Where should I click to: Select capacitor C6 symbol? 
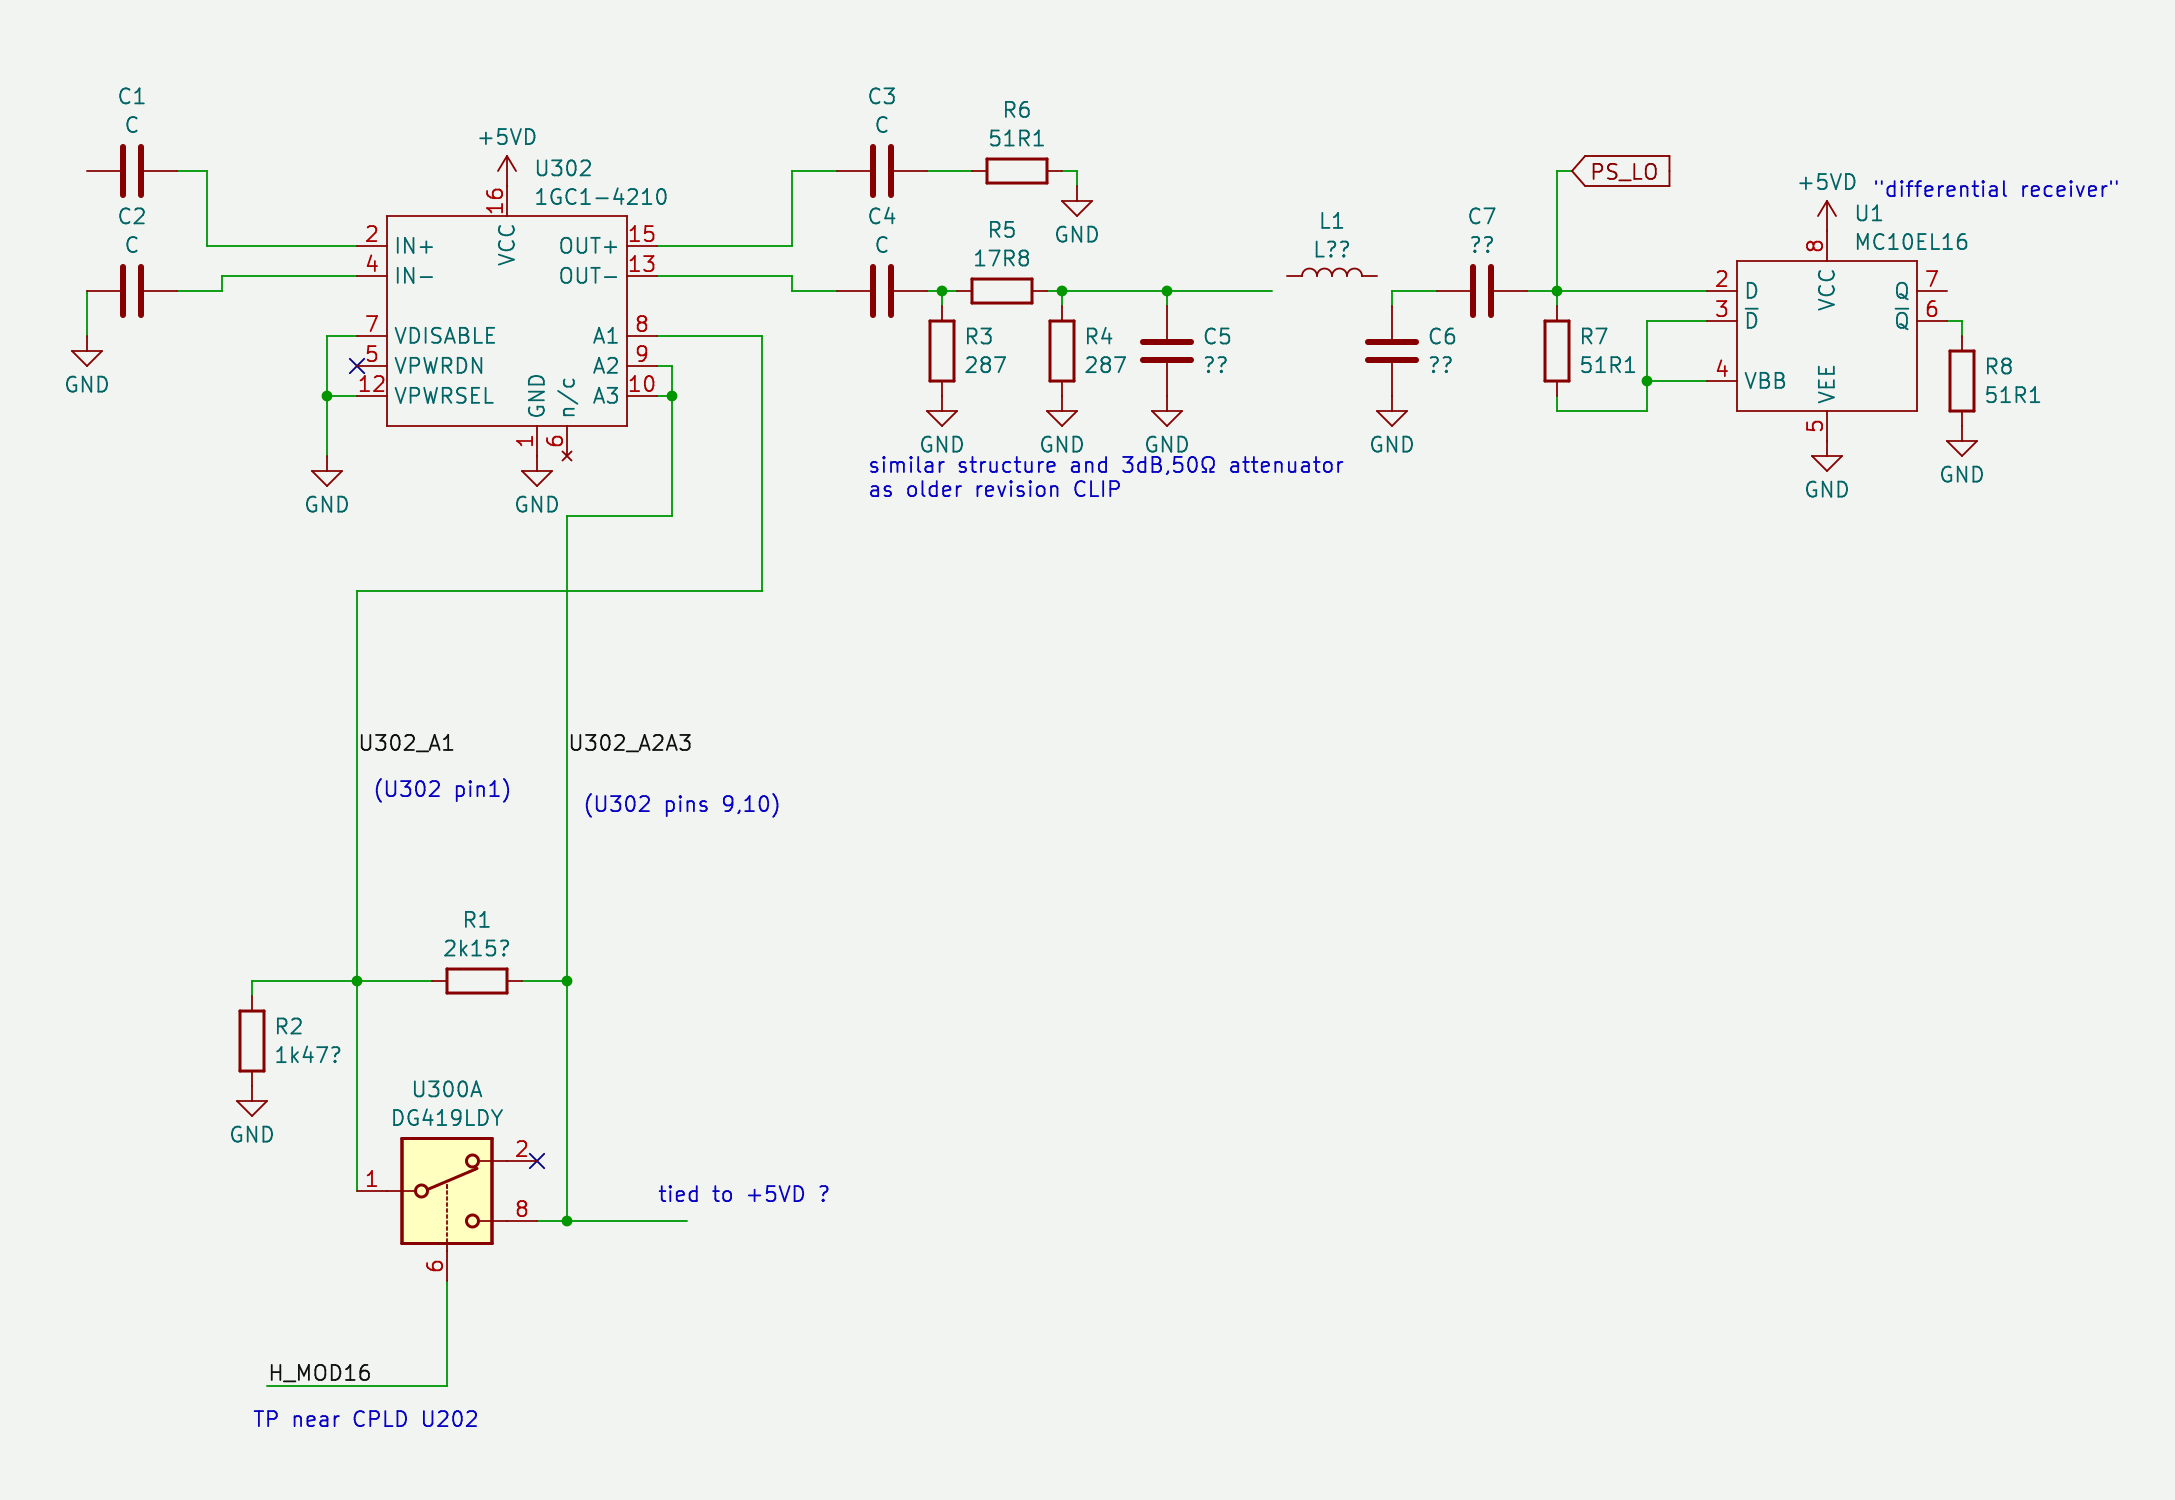click(x=1392, y=351)
